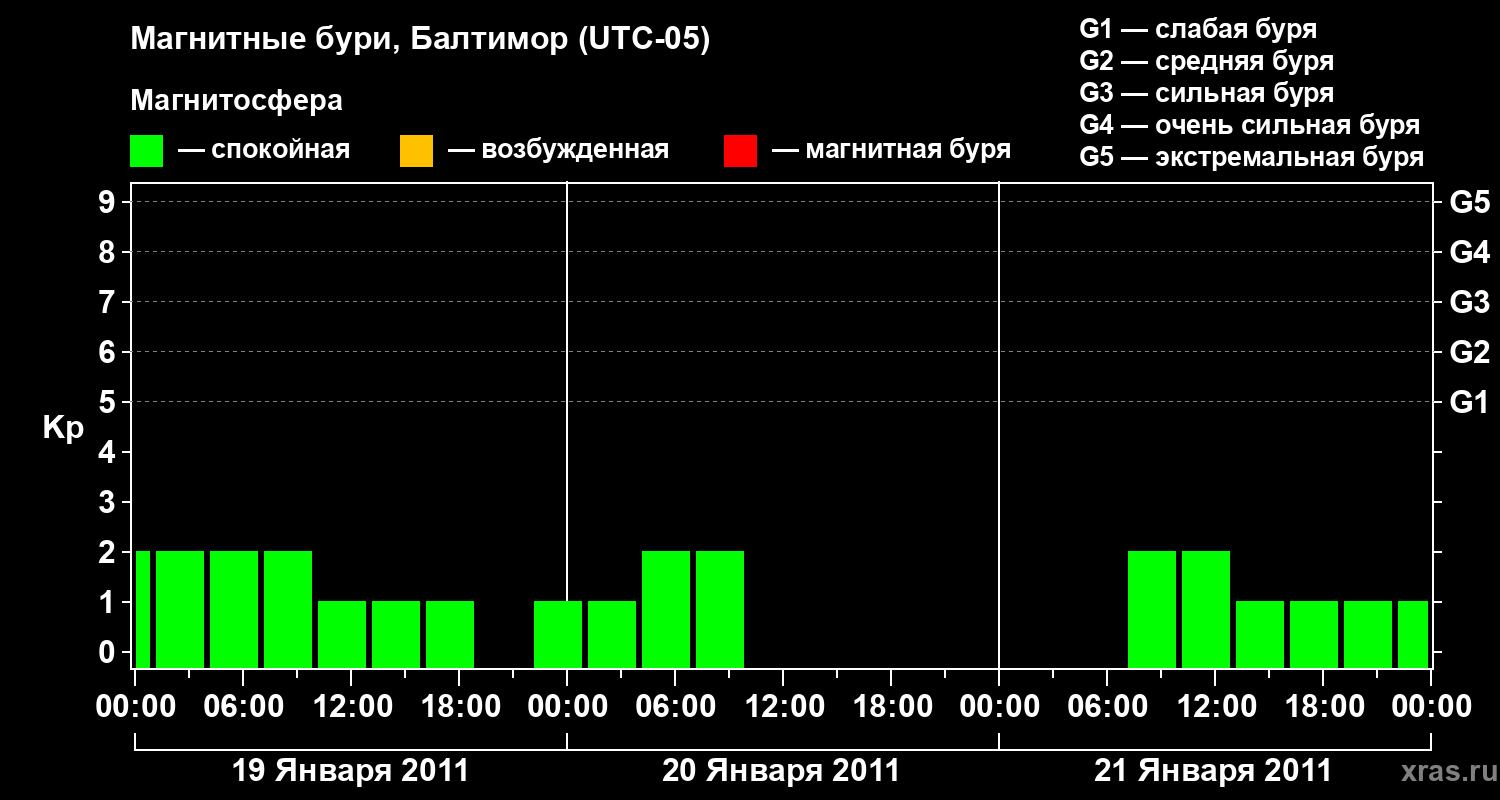Click the Kp 2 bar around 09:00 on 20 January
1500x800 pixels.
click(x=720, y=609)
